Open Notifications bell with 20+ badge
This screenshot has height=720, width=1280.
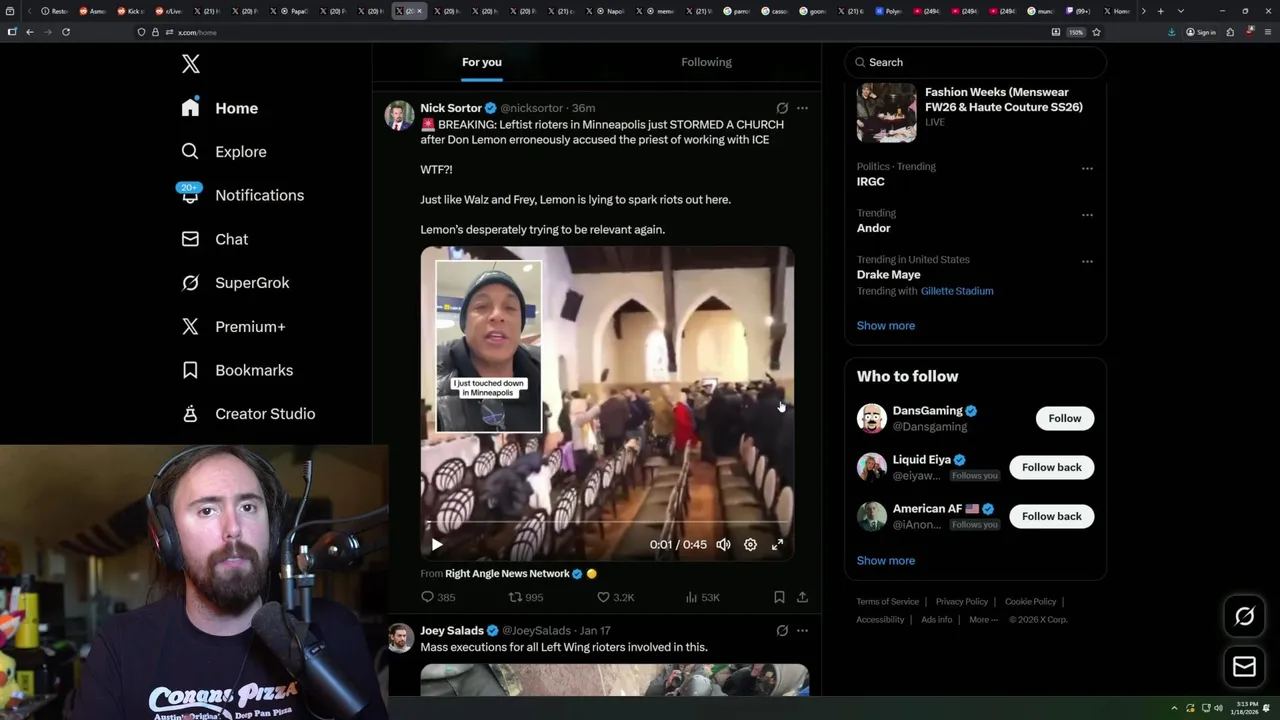(190, 194)
